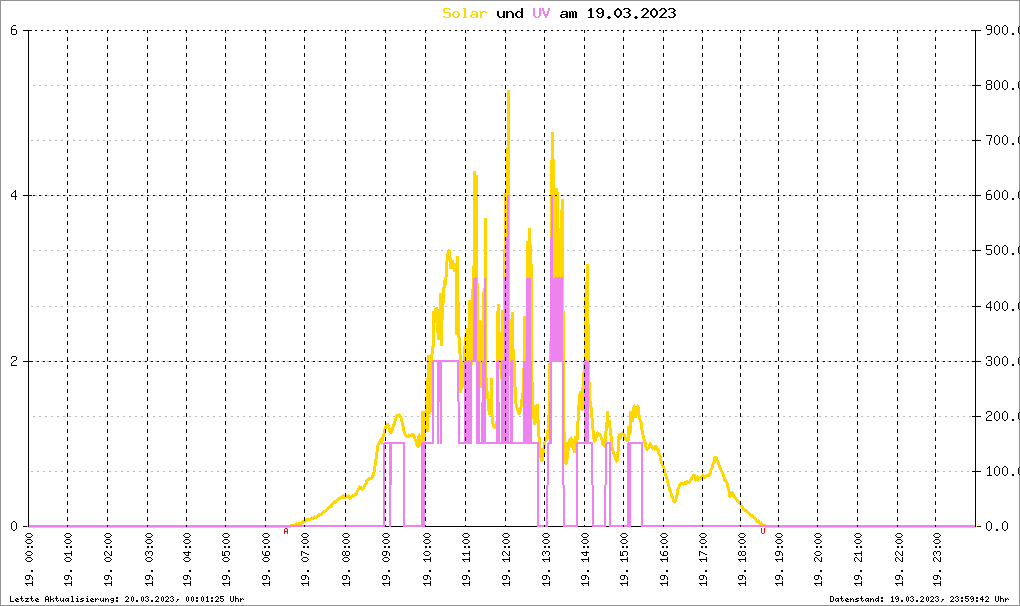Select the left y-axis value 2
This screenshot has width=1020, height=606.
click(x=13, y=361)
